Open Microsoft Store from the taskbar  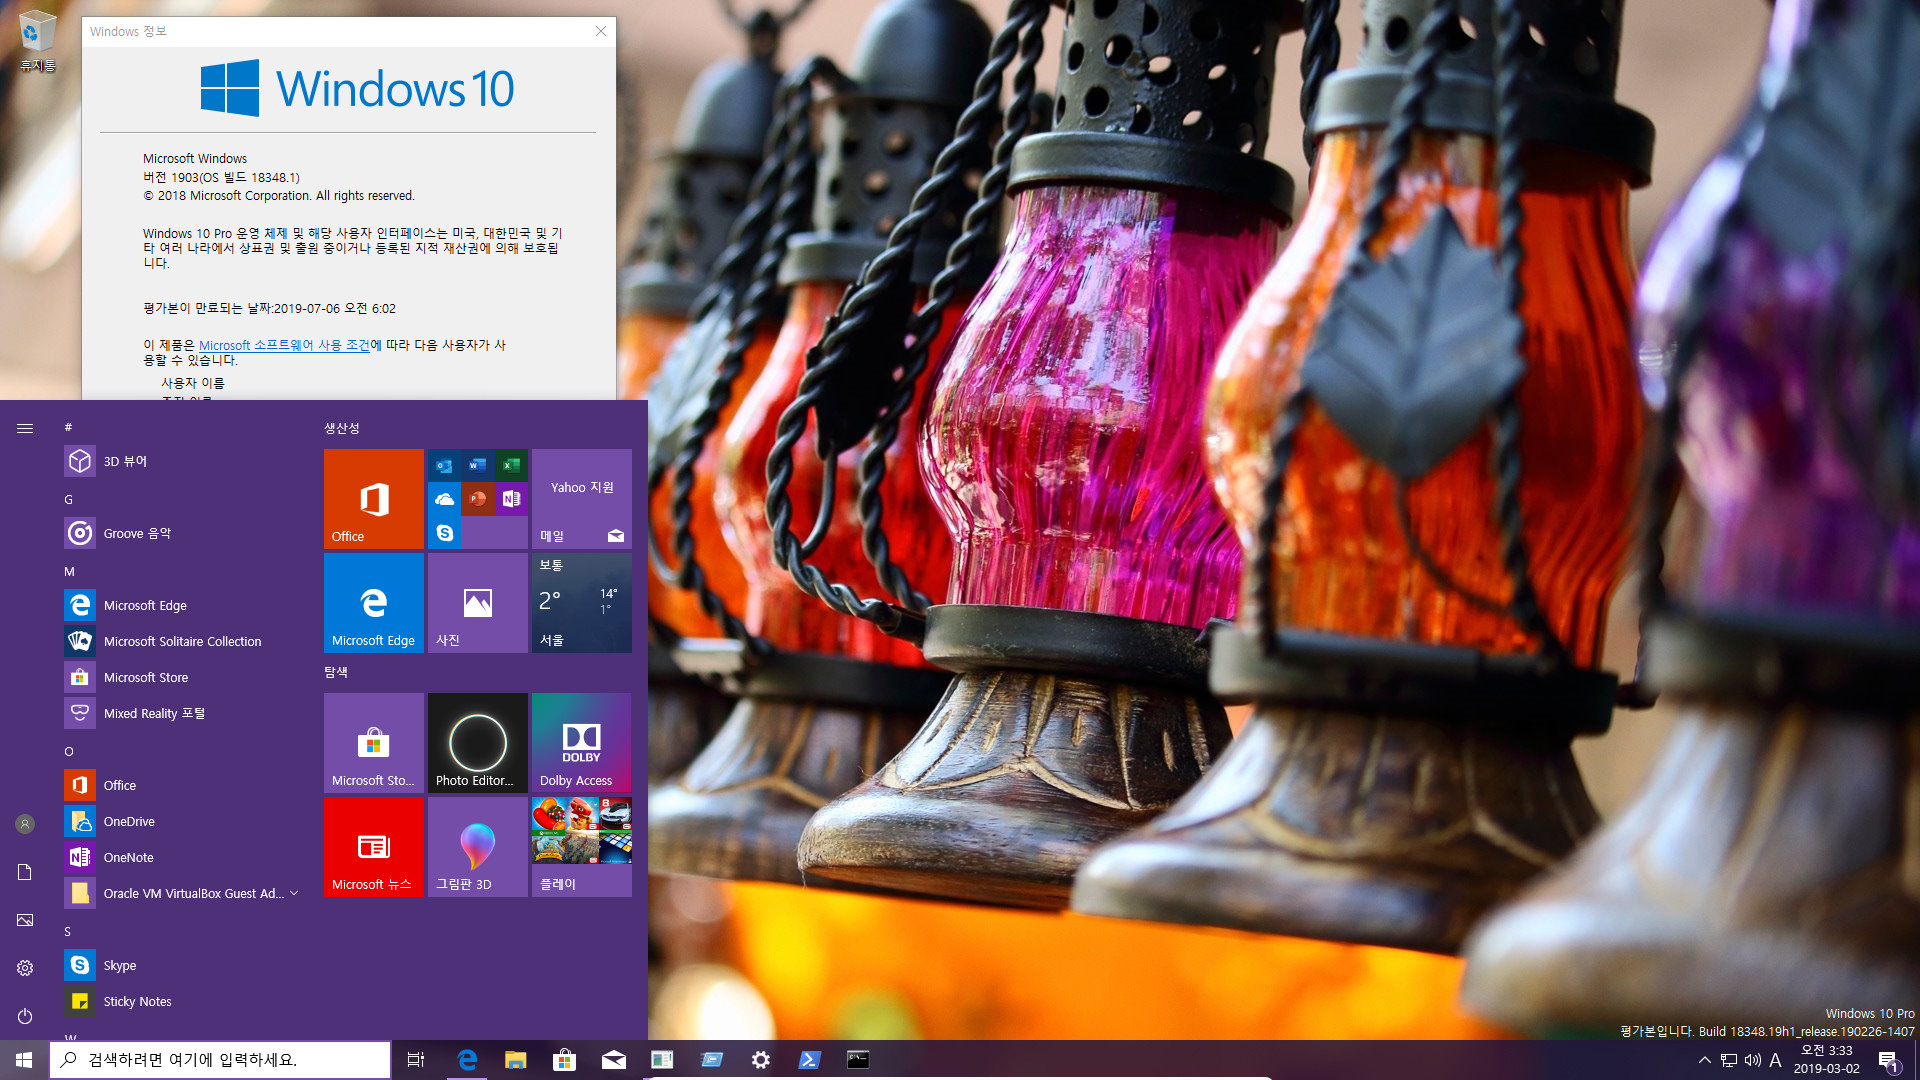click(565, 1060)
